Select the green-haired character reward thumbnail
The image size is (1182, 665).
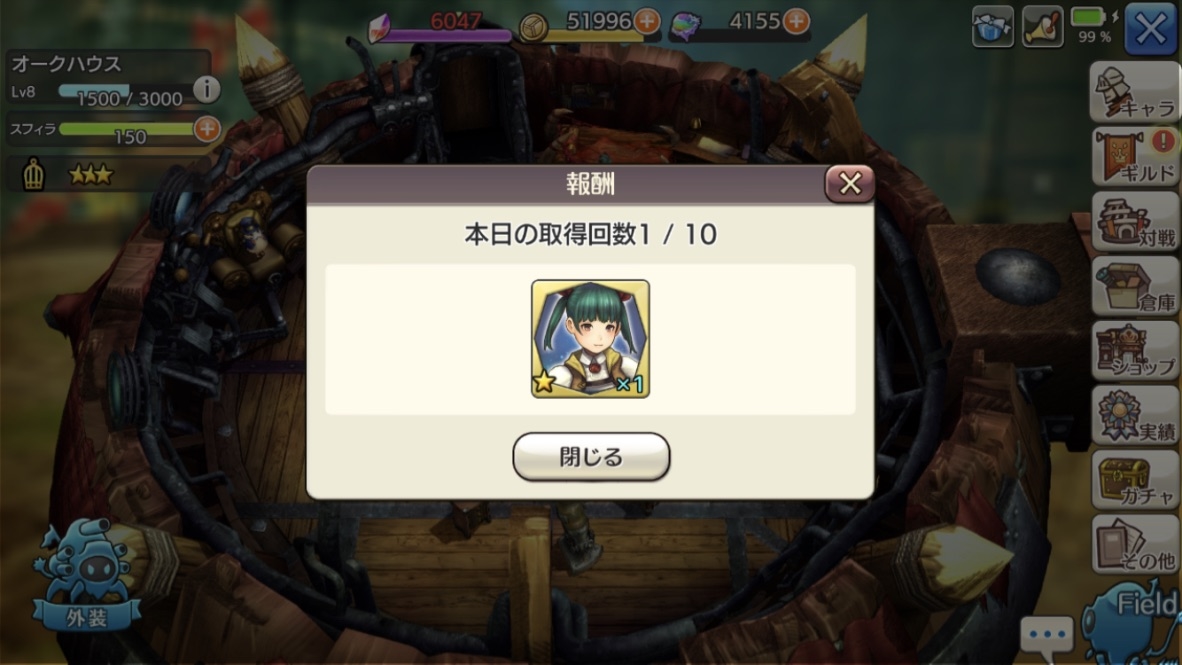(x=590, y=339)
